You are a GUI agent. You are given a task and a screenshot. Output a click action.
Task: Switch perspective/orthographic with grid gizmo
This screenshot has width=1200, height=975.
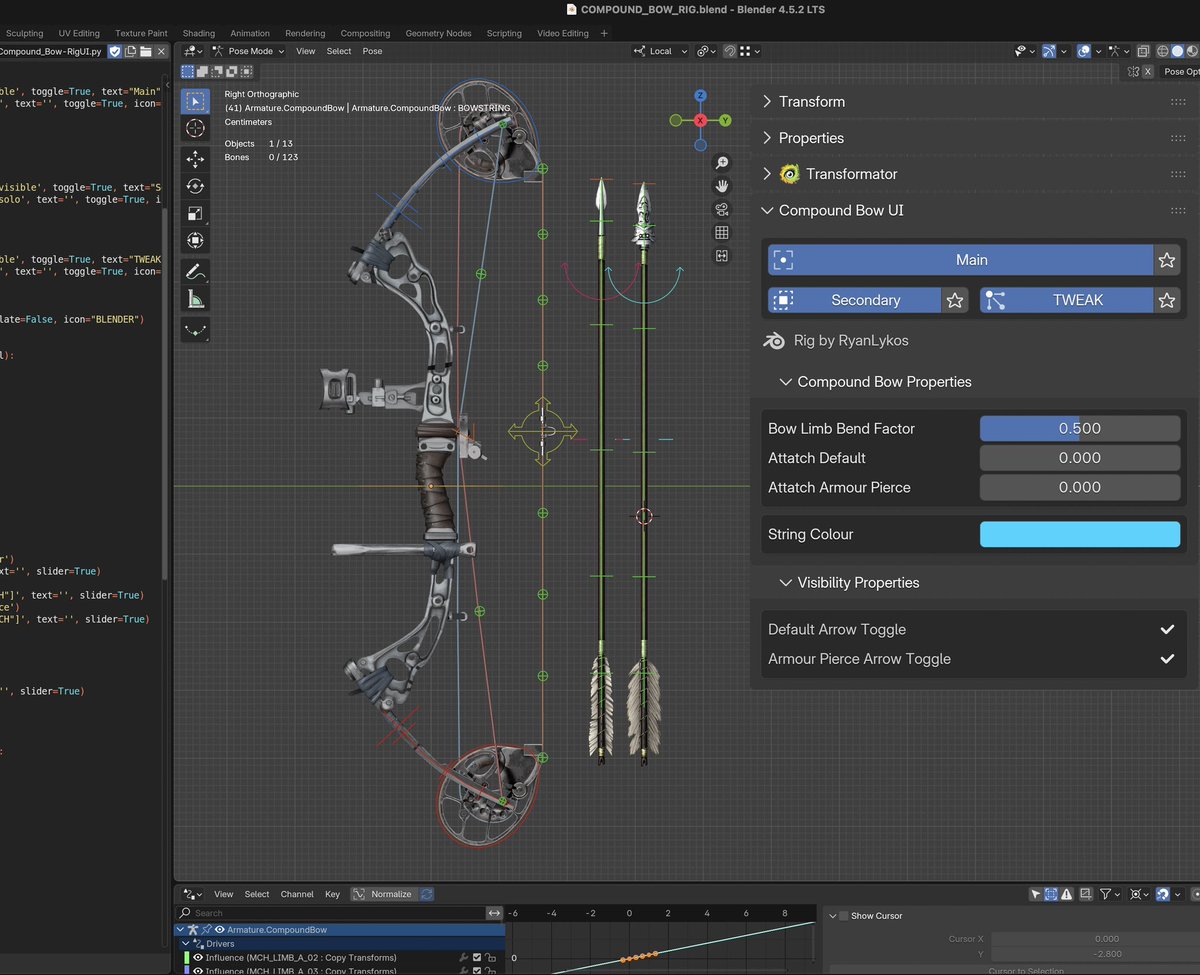[x=722, y=232]
